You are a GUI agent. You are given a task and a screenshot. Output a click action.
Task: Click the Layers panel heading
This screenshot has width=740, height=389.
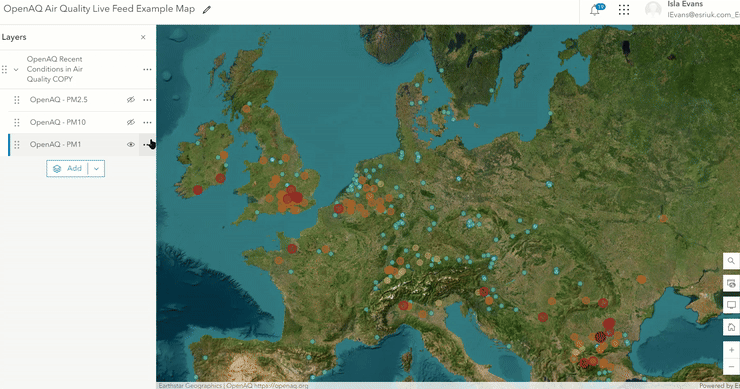(x=14, y=37)
